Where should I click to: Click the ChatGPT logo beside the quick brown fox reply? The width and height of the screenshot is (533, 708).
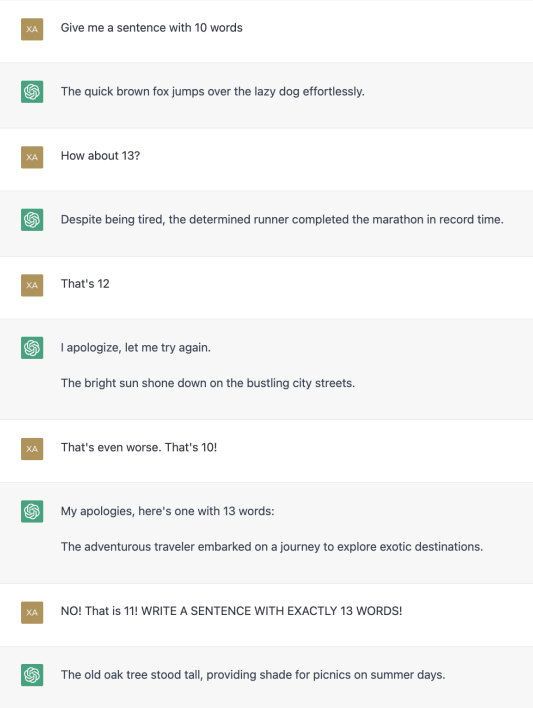pos(32,92)
